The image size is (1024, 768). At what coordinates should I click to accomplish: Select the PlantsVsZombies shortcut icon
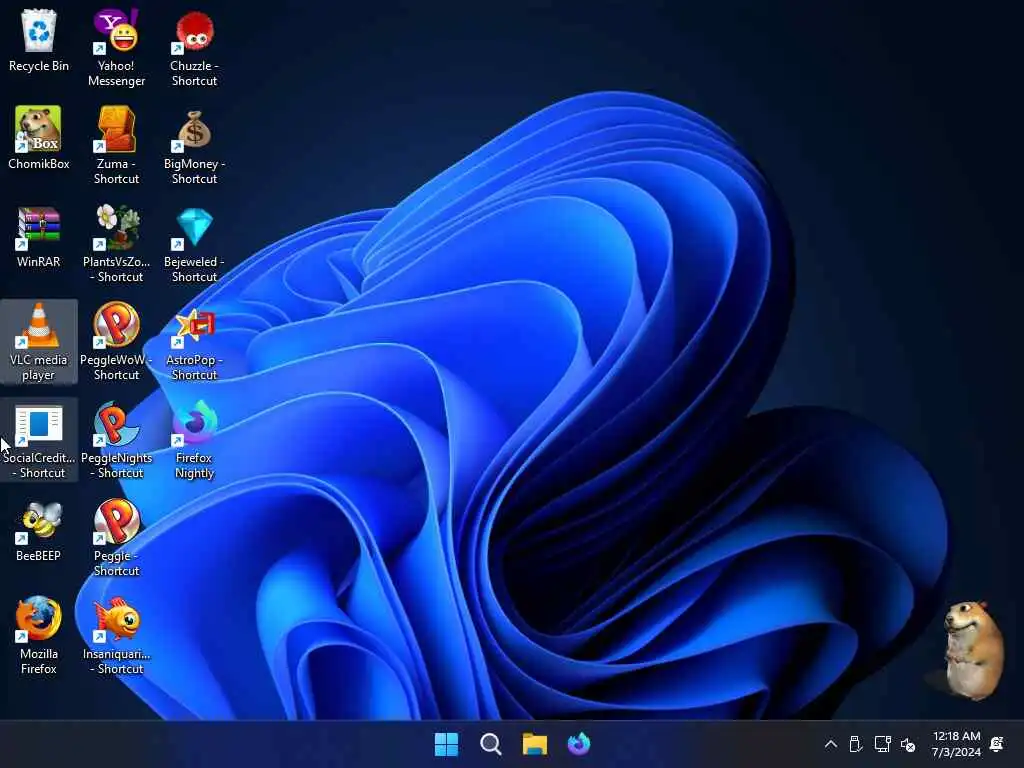point(116,243)
